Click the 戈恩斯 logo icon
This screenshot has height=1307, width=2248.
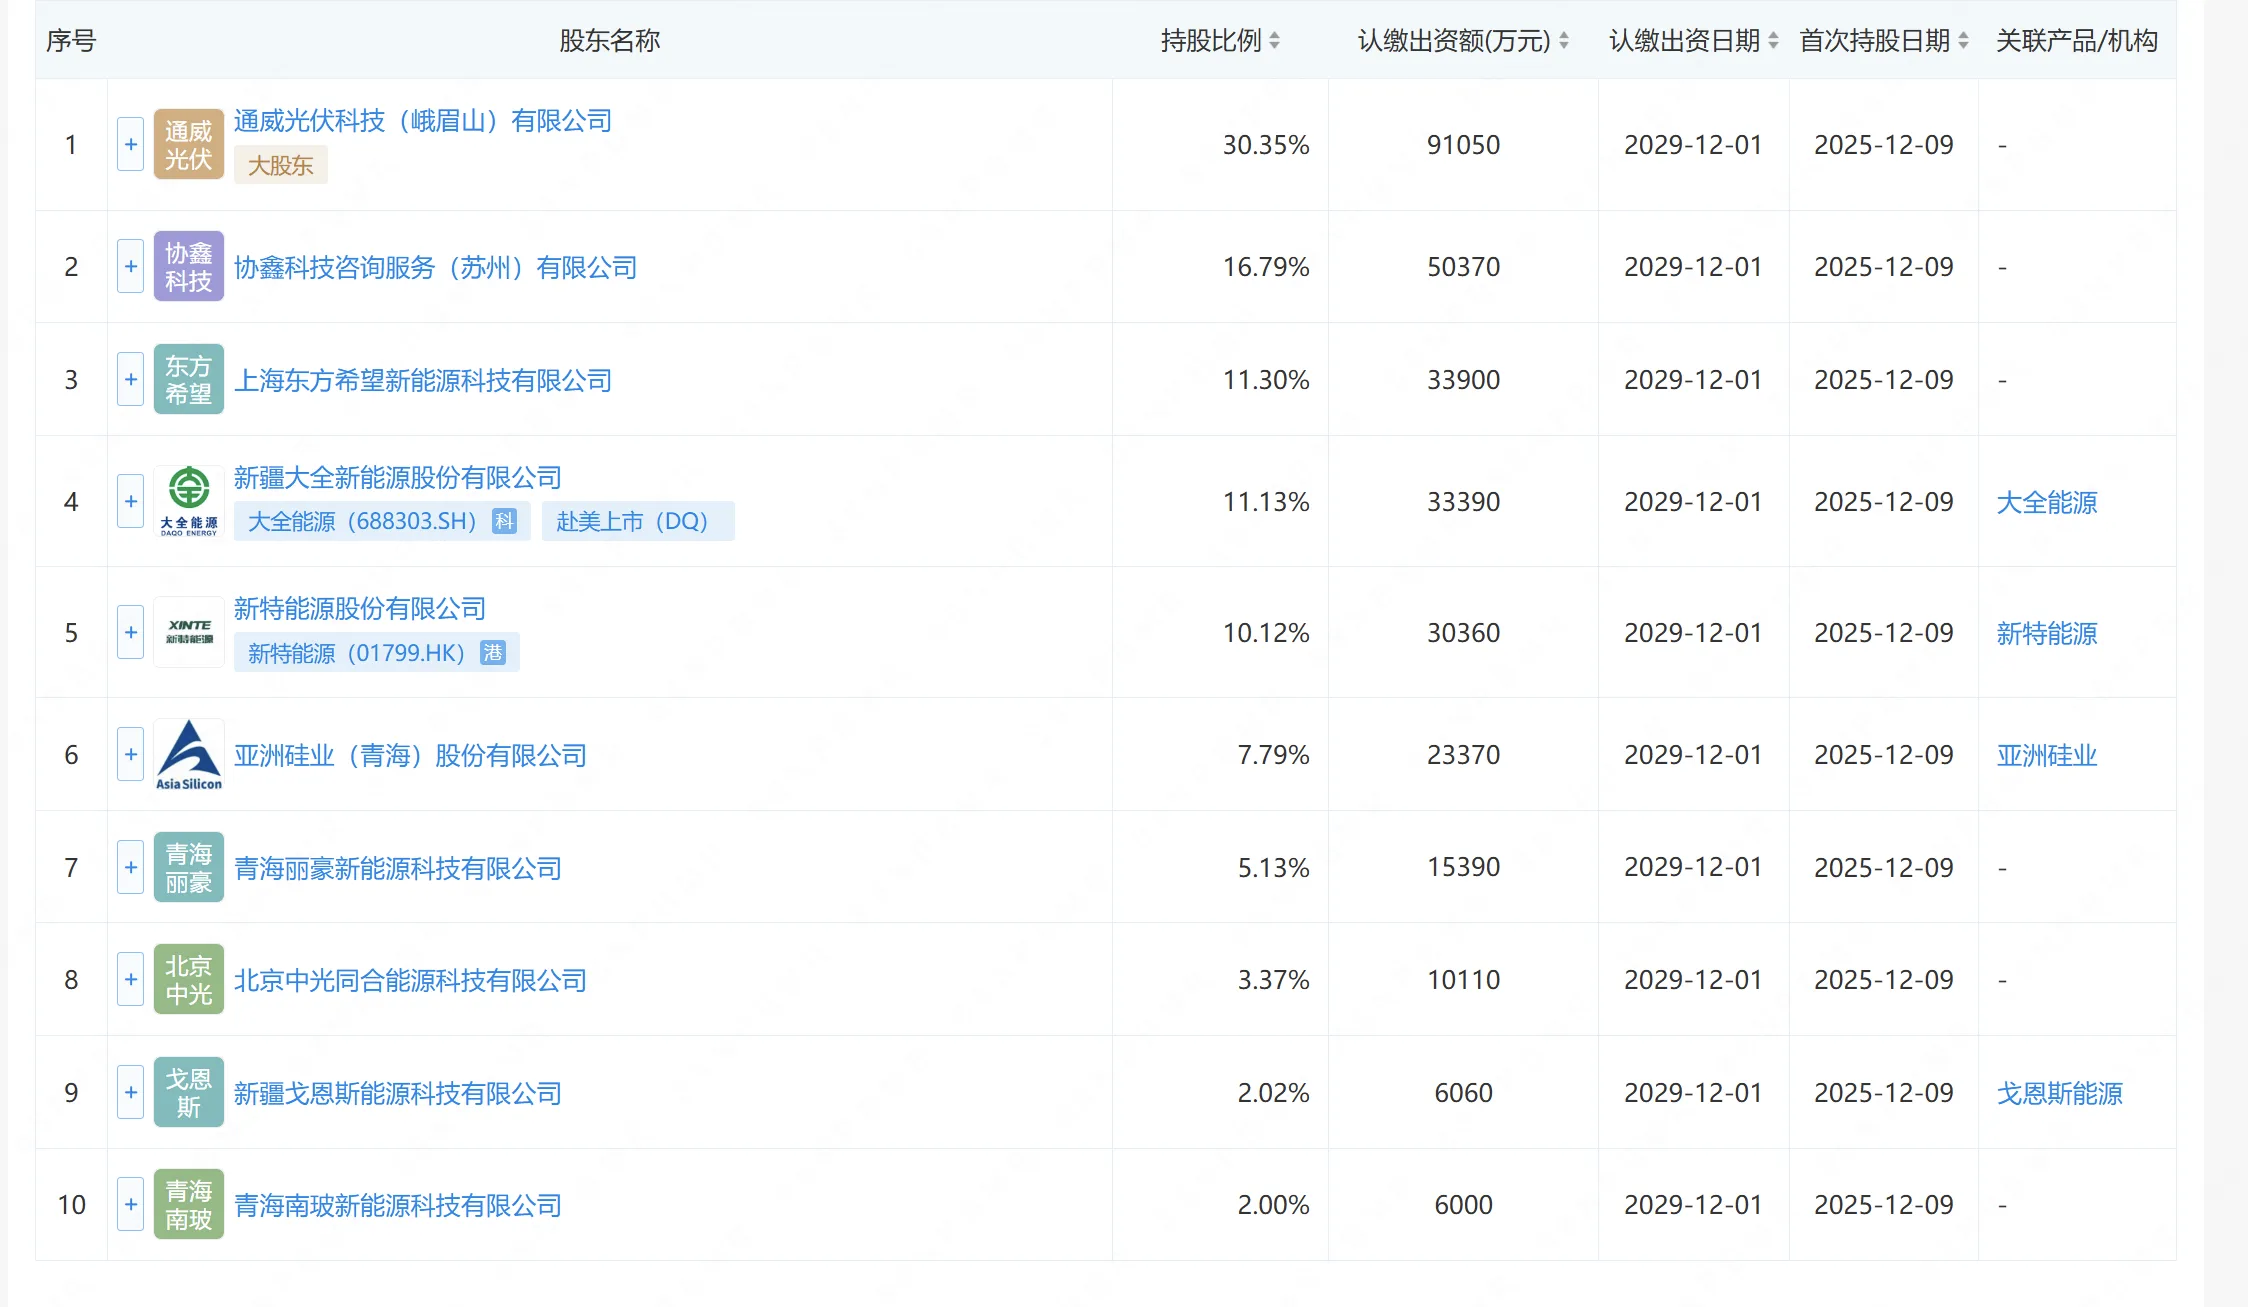click(x=188, y=1092)
